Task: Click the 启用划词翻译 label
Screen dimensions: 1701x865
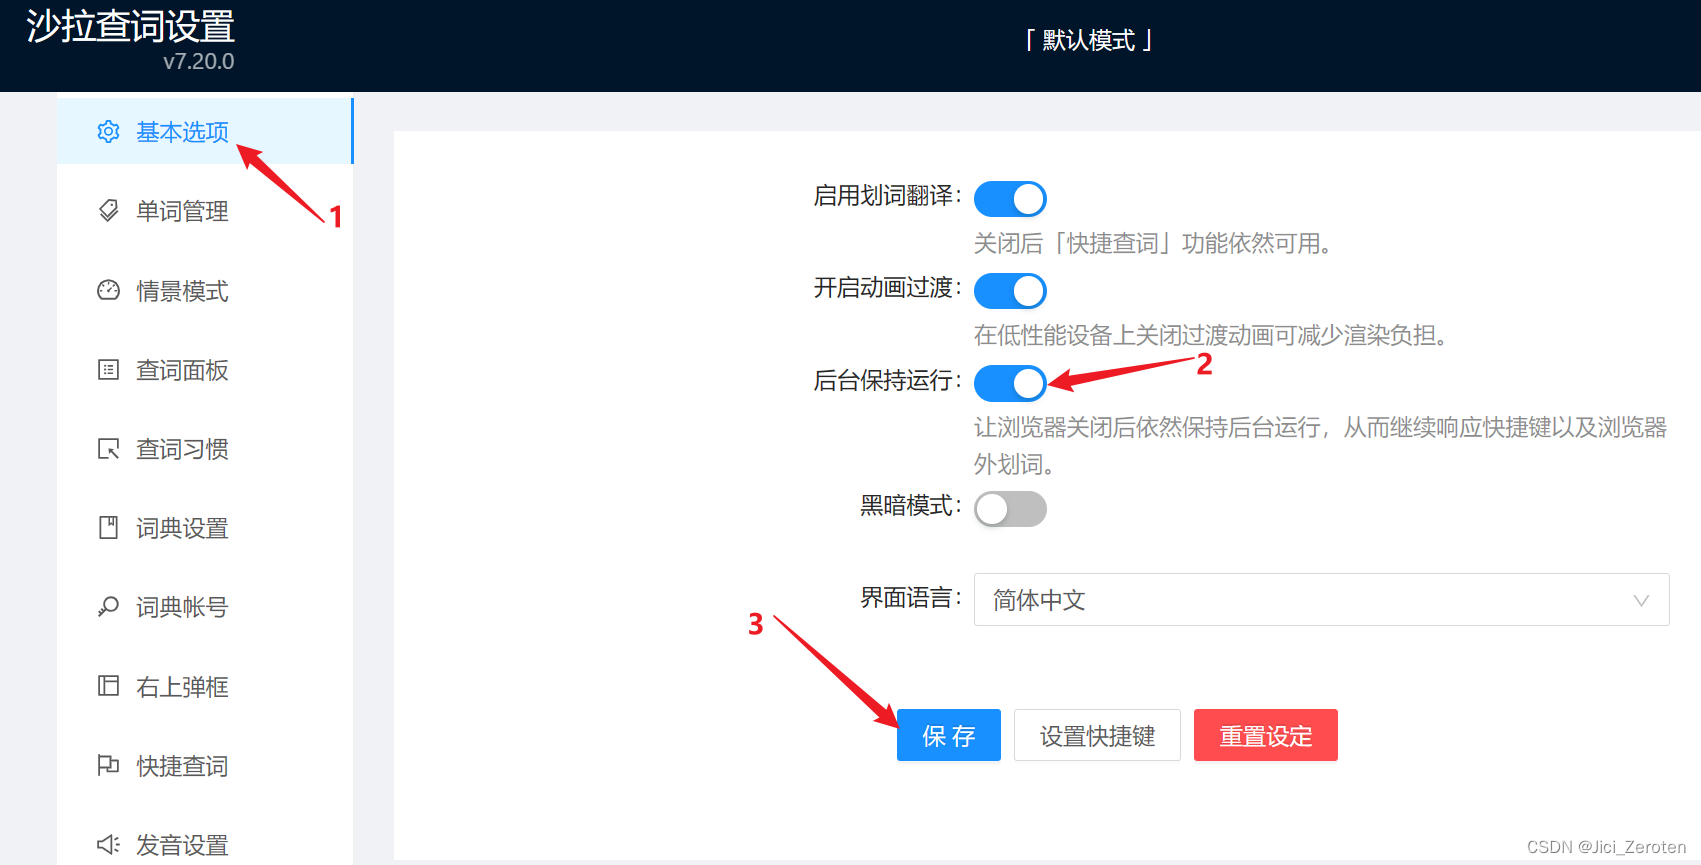Action: 887,196
